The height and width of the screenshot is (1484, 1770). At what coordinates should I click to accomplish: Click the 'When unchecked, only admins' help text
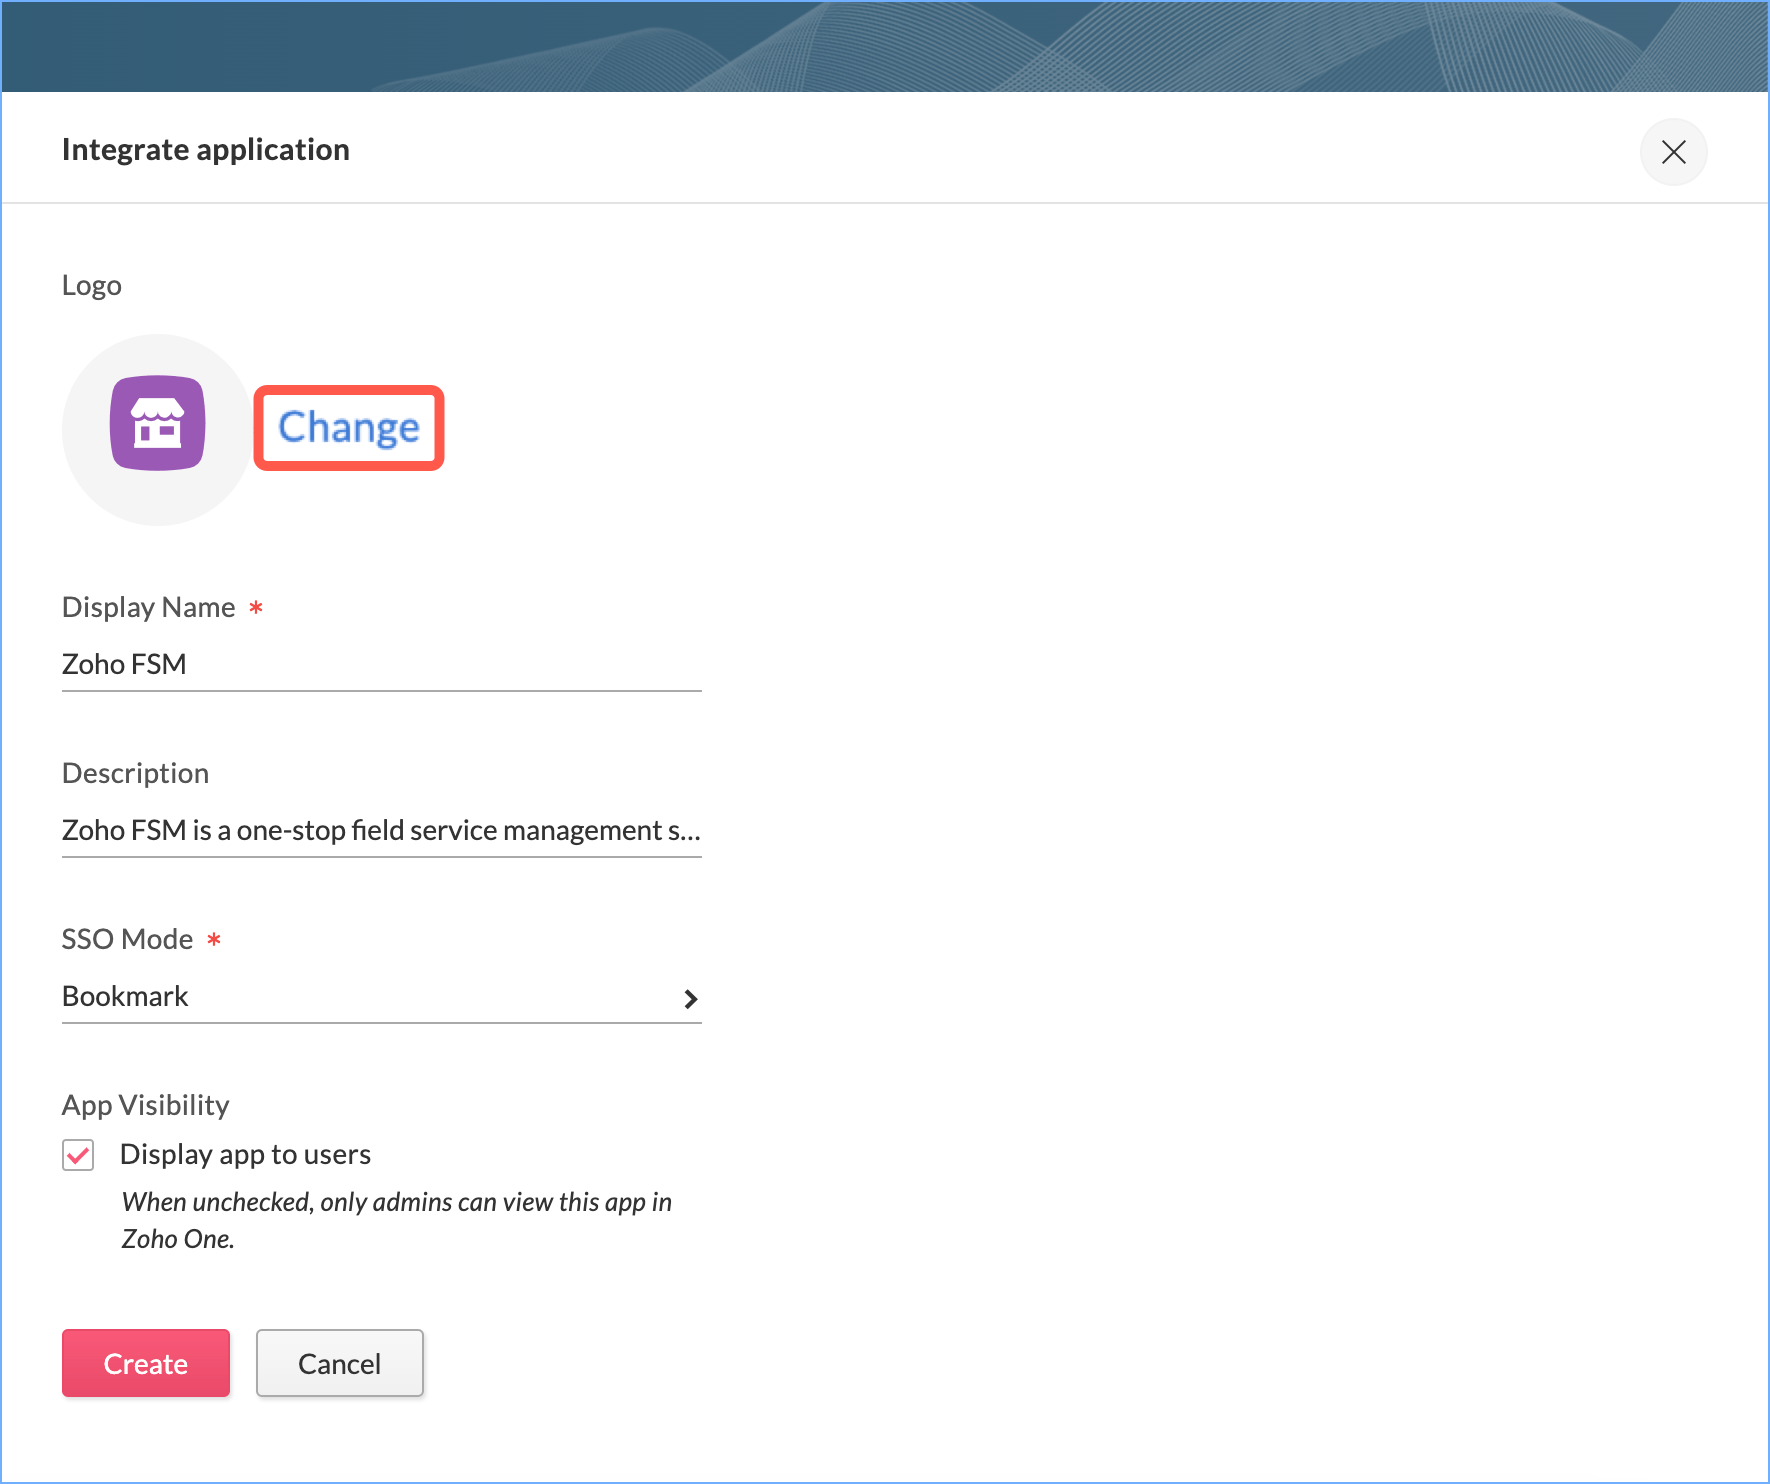point(396,1220)
